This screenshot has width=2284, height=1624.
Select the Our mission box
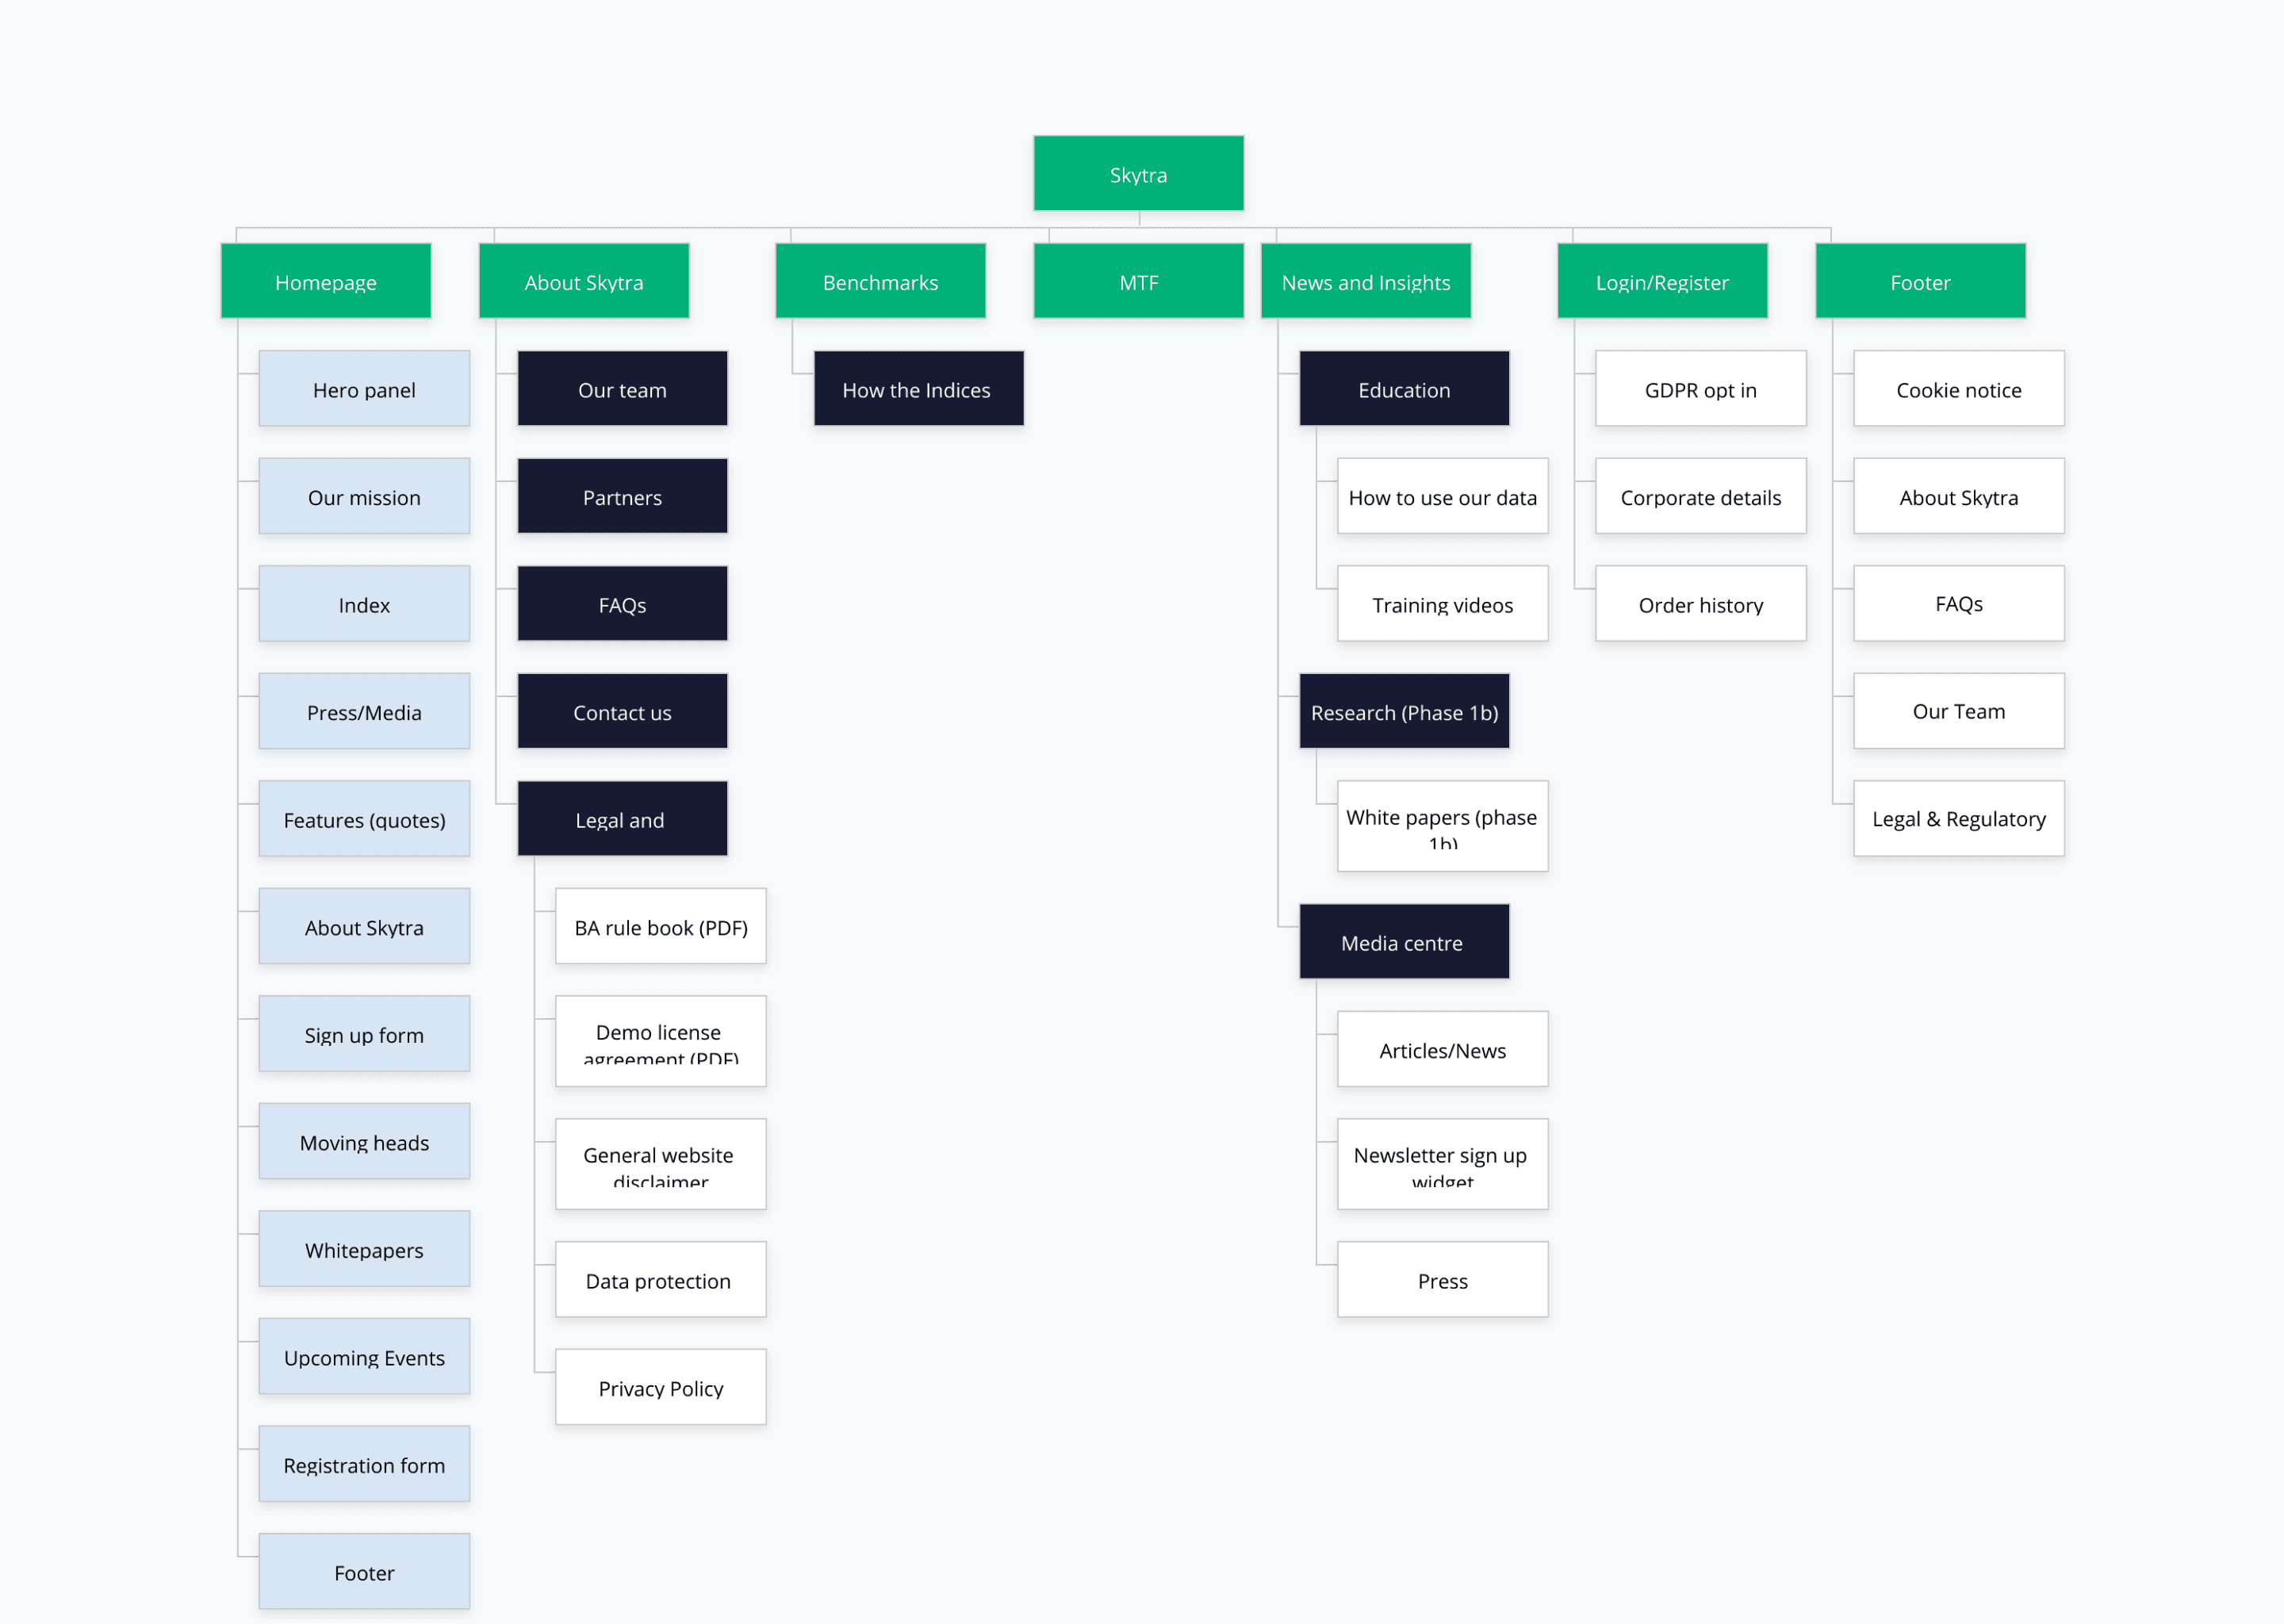(x=364, y=496)
